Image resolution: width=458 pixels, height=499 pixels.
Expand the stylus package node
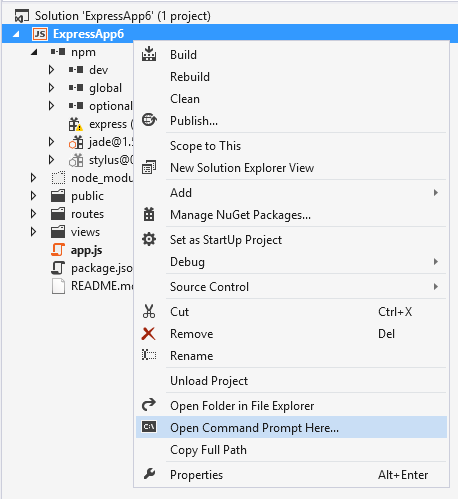(x=51, y=160)
